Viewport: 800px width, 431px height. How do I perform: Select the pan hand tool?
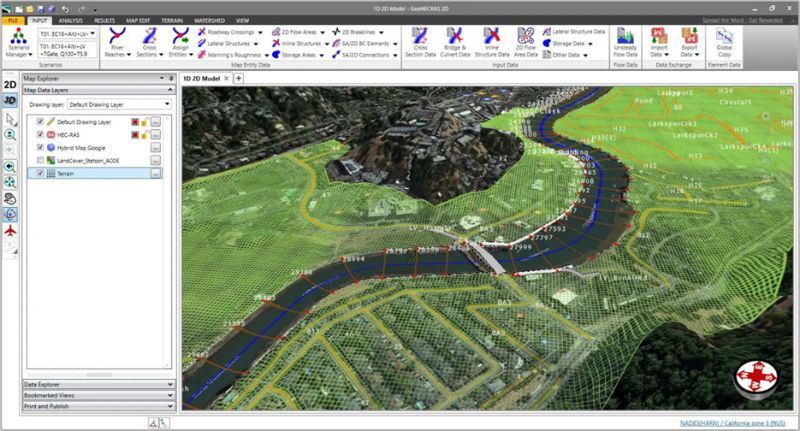pos(10,198)
